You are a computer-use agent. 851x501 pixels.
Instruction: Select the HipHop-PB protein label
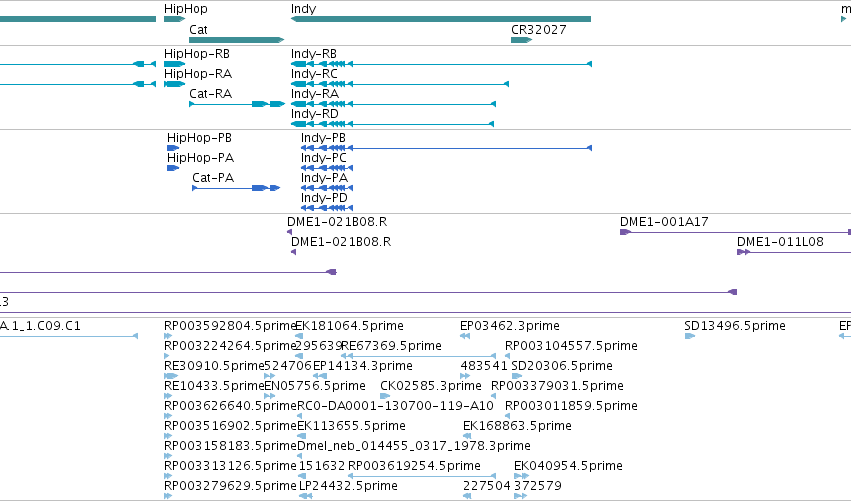tap(199, 138)
